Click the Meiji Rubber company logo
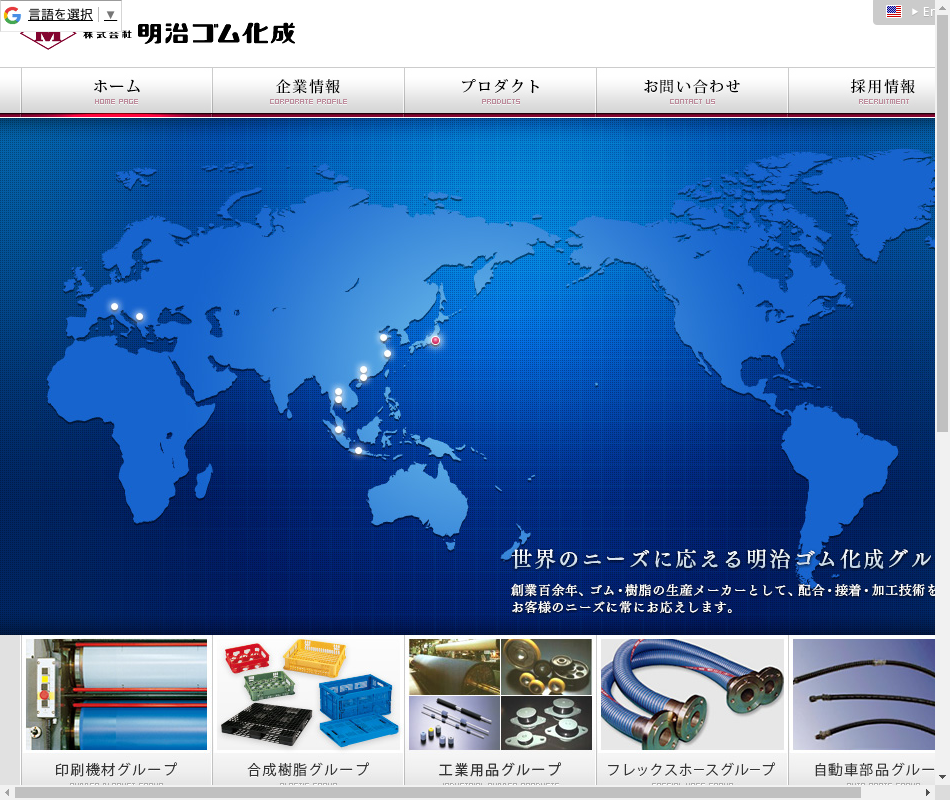This screenshot has height=800, width=950. [158, 35]
